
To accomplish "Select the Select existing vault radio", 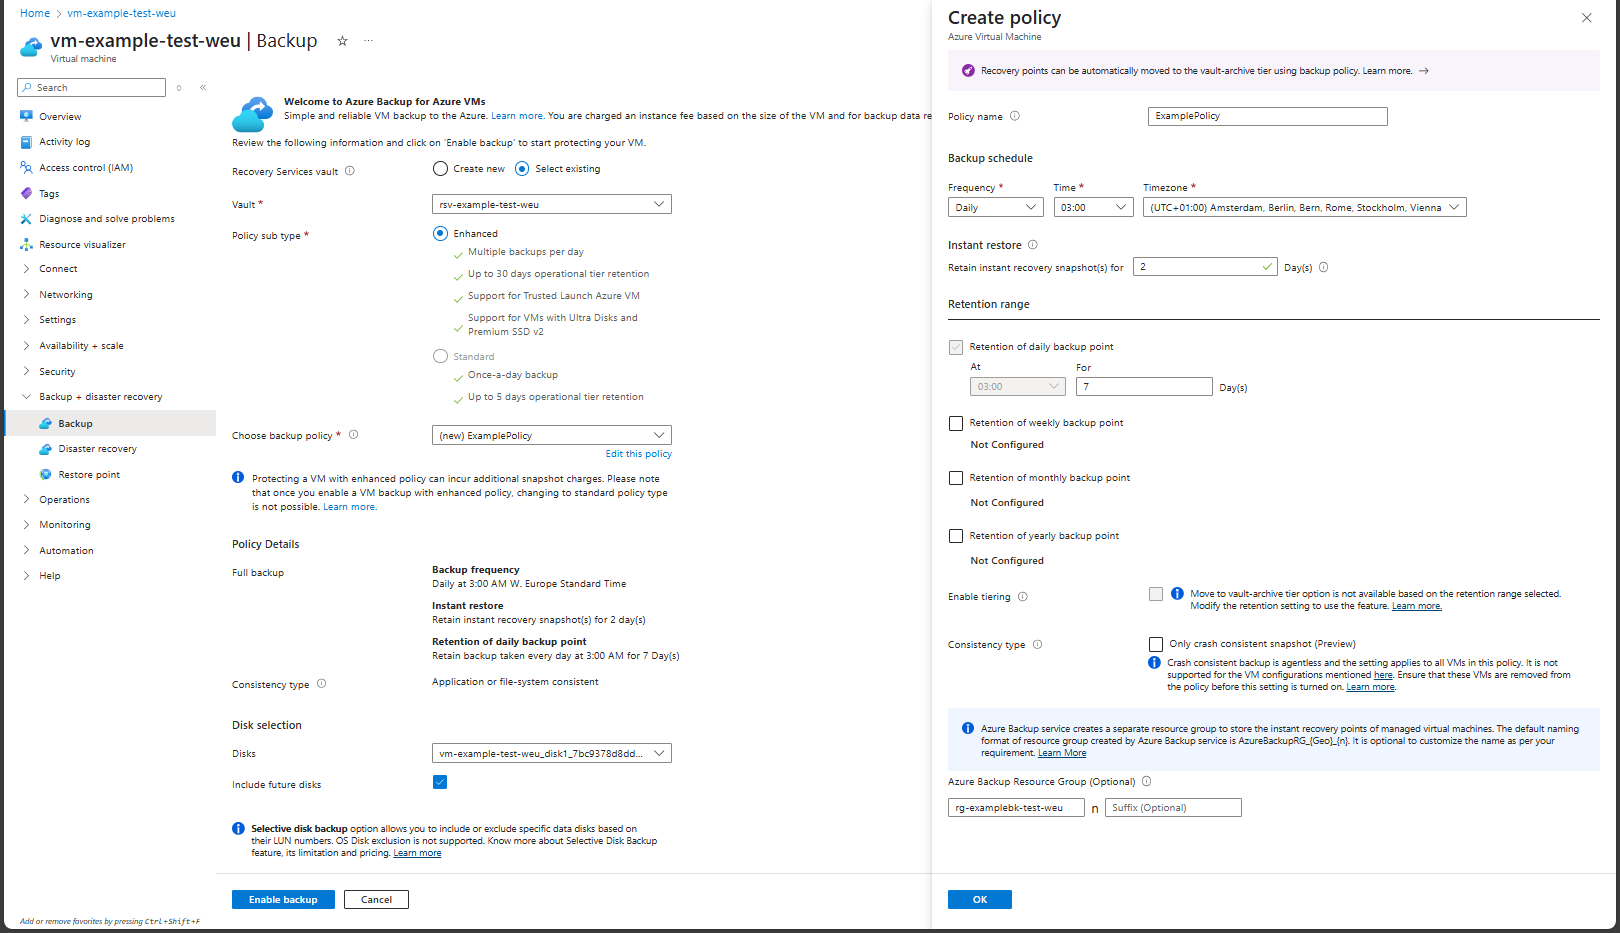I will pyautogui.click(x=522, y=169).
